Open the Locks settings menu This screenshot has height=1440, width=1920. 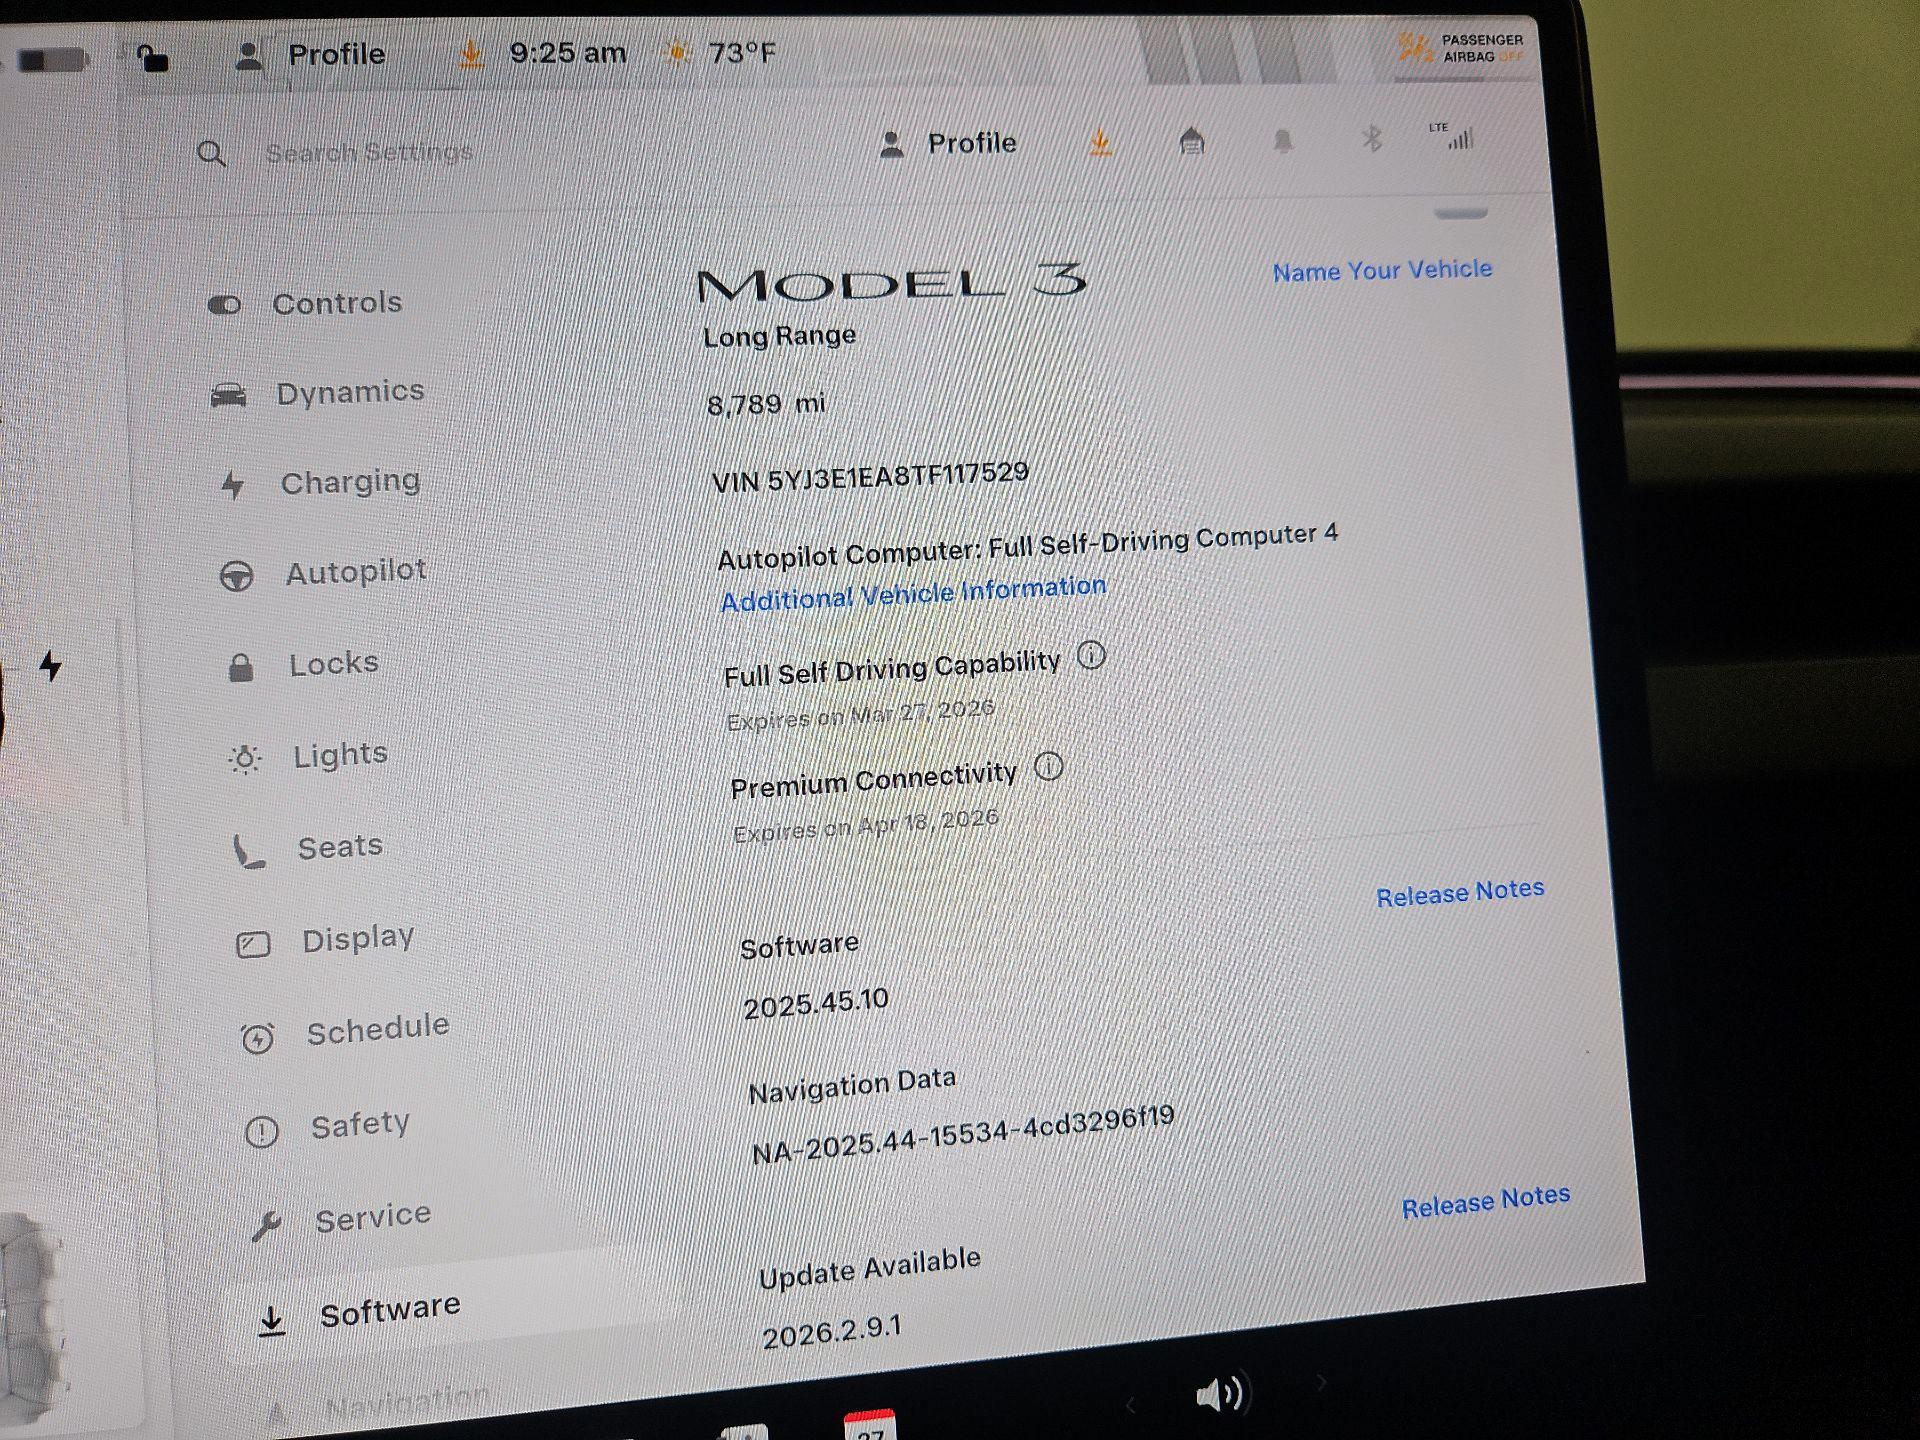click(x=303, y=665)
